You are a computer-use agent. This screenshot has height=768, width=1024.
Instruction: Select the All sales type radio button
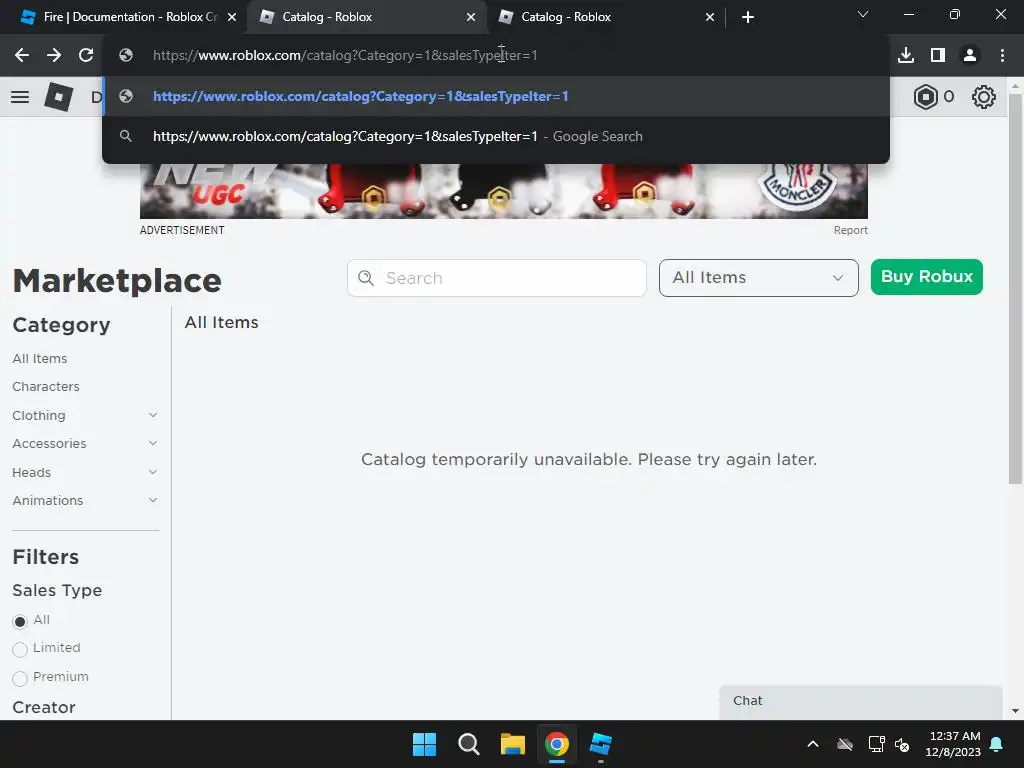[x=20, y=621]
